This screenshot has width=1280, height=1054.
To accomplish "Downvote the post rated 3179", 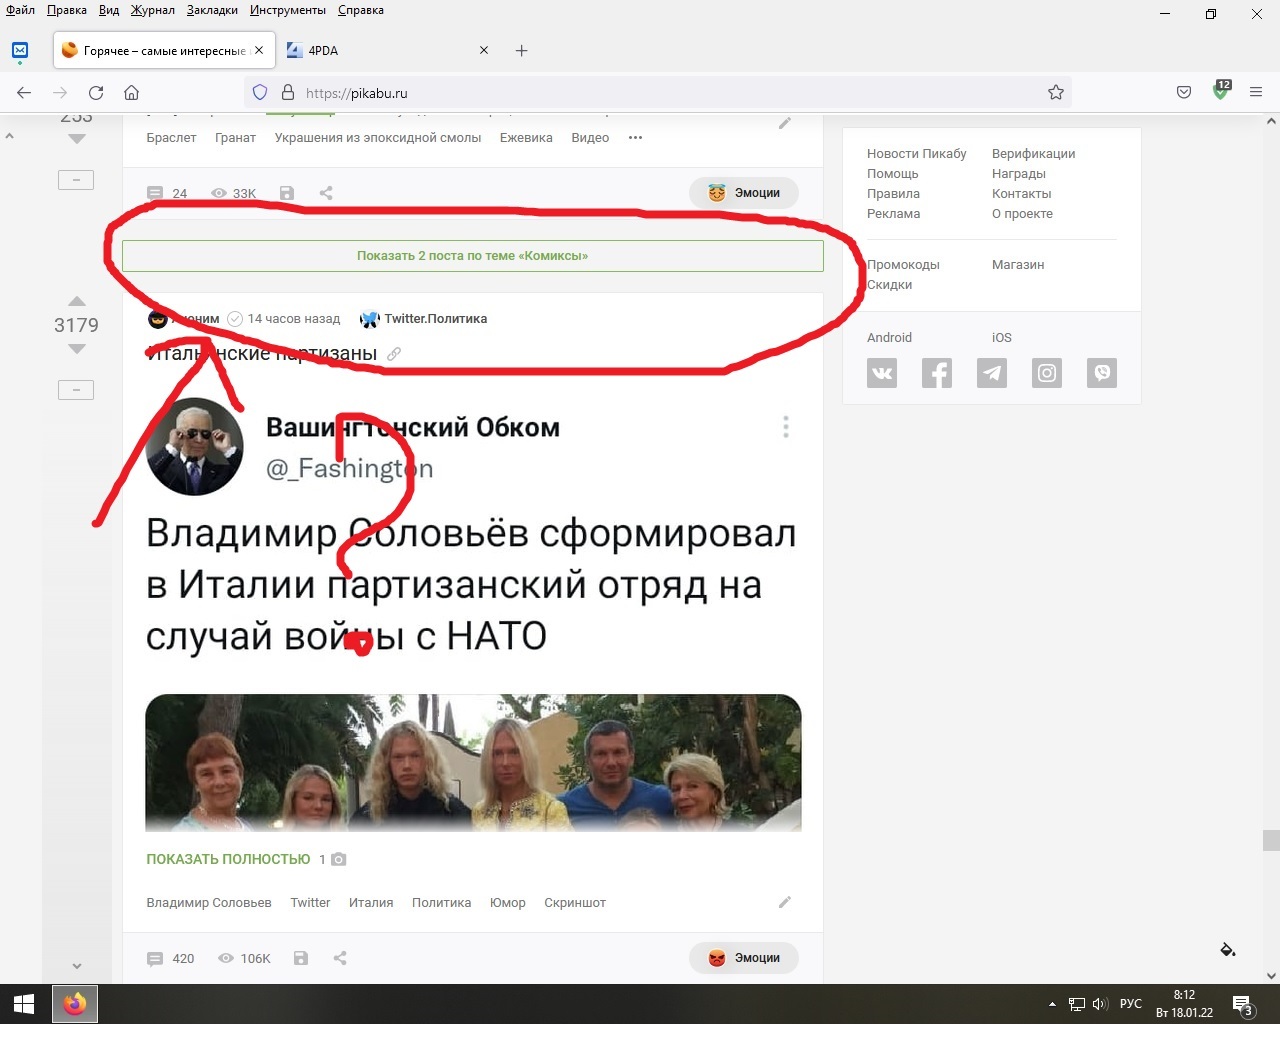I will (77, 349).
